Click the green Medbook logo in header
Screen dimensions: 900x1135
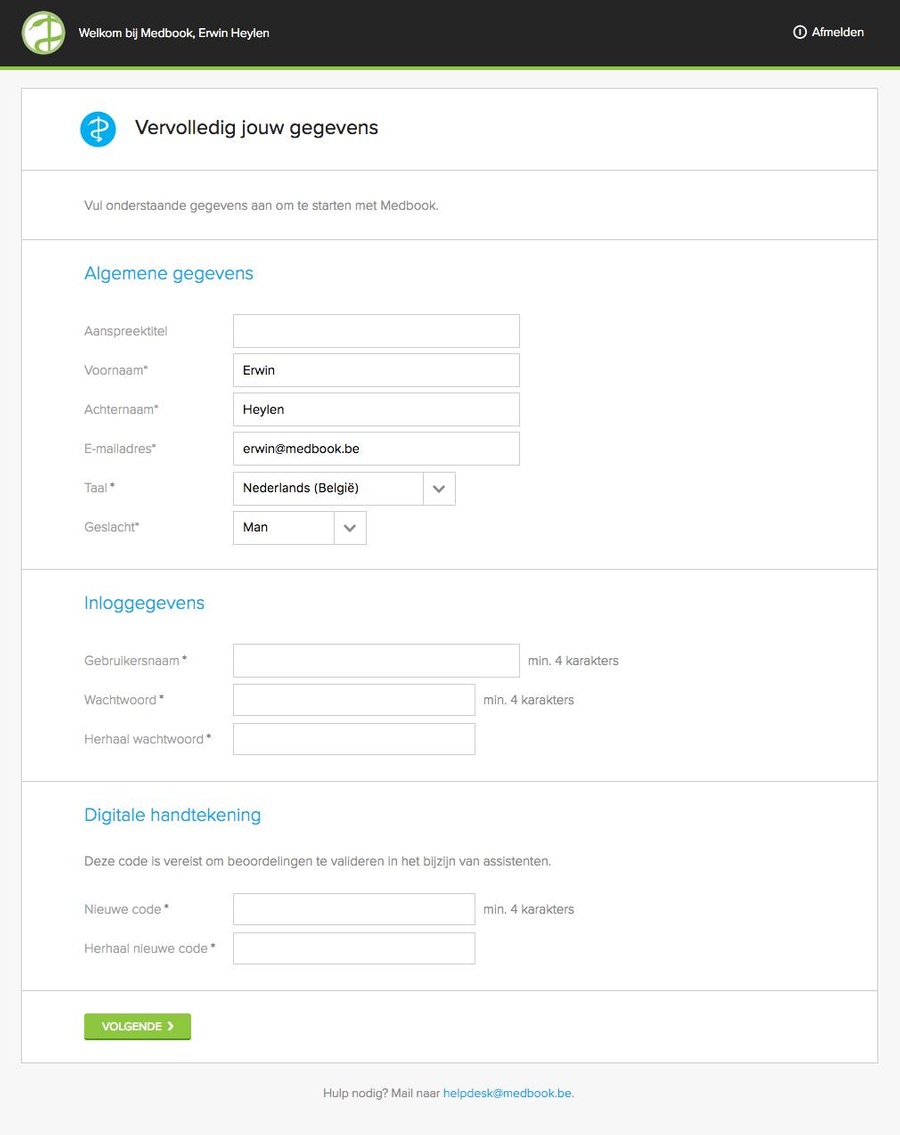(43, 33)
